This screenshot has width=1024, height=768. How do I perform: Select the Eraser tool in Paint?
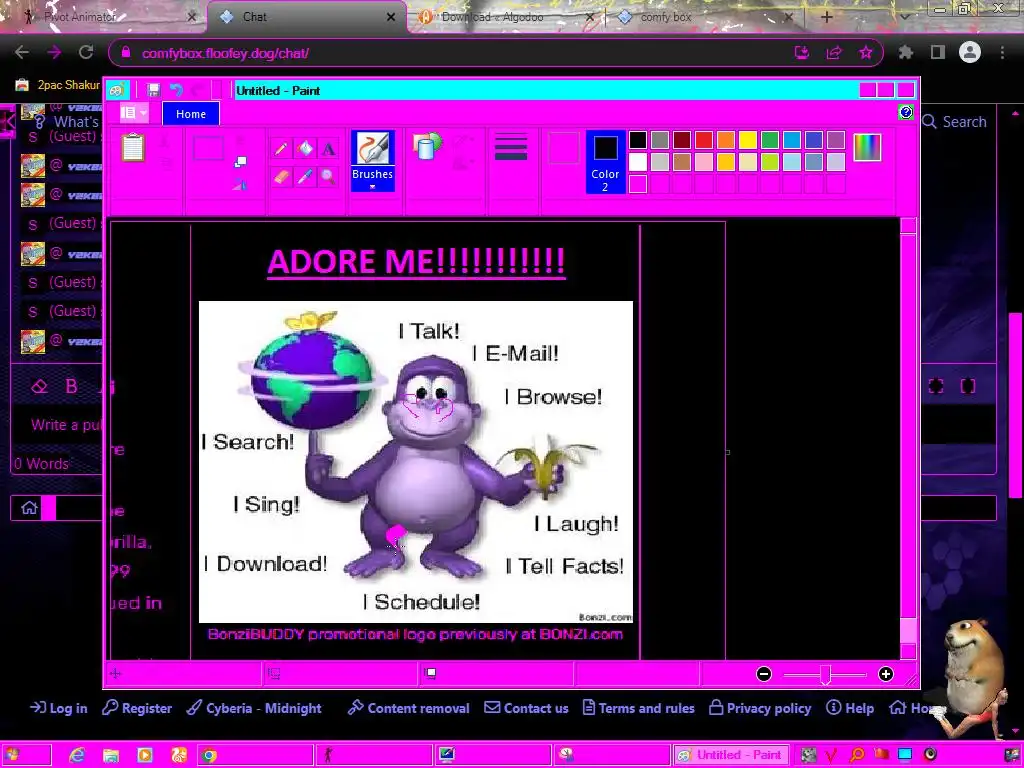click(x=281, y=176)
